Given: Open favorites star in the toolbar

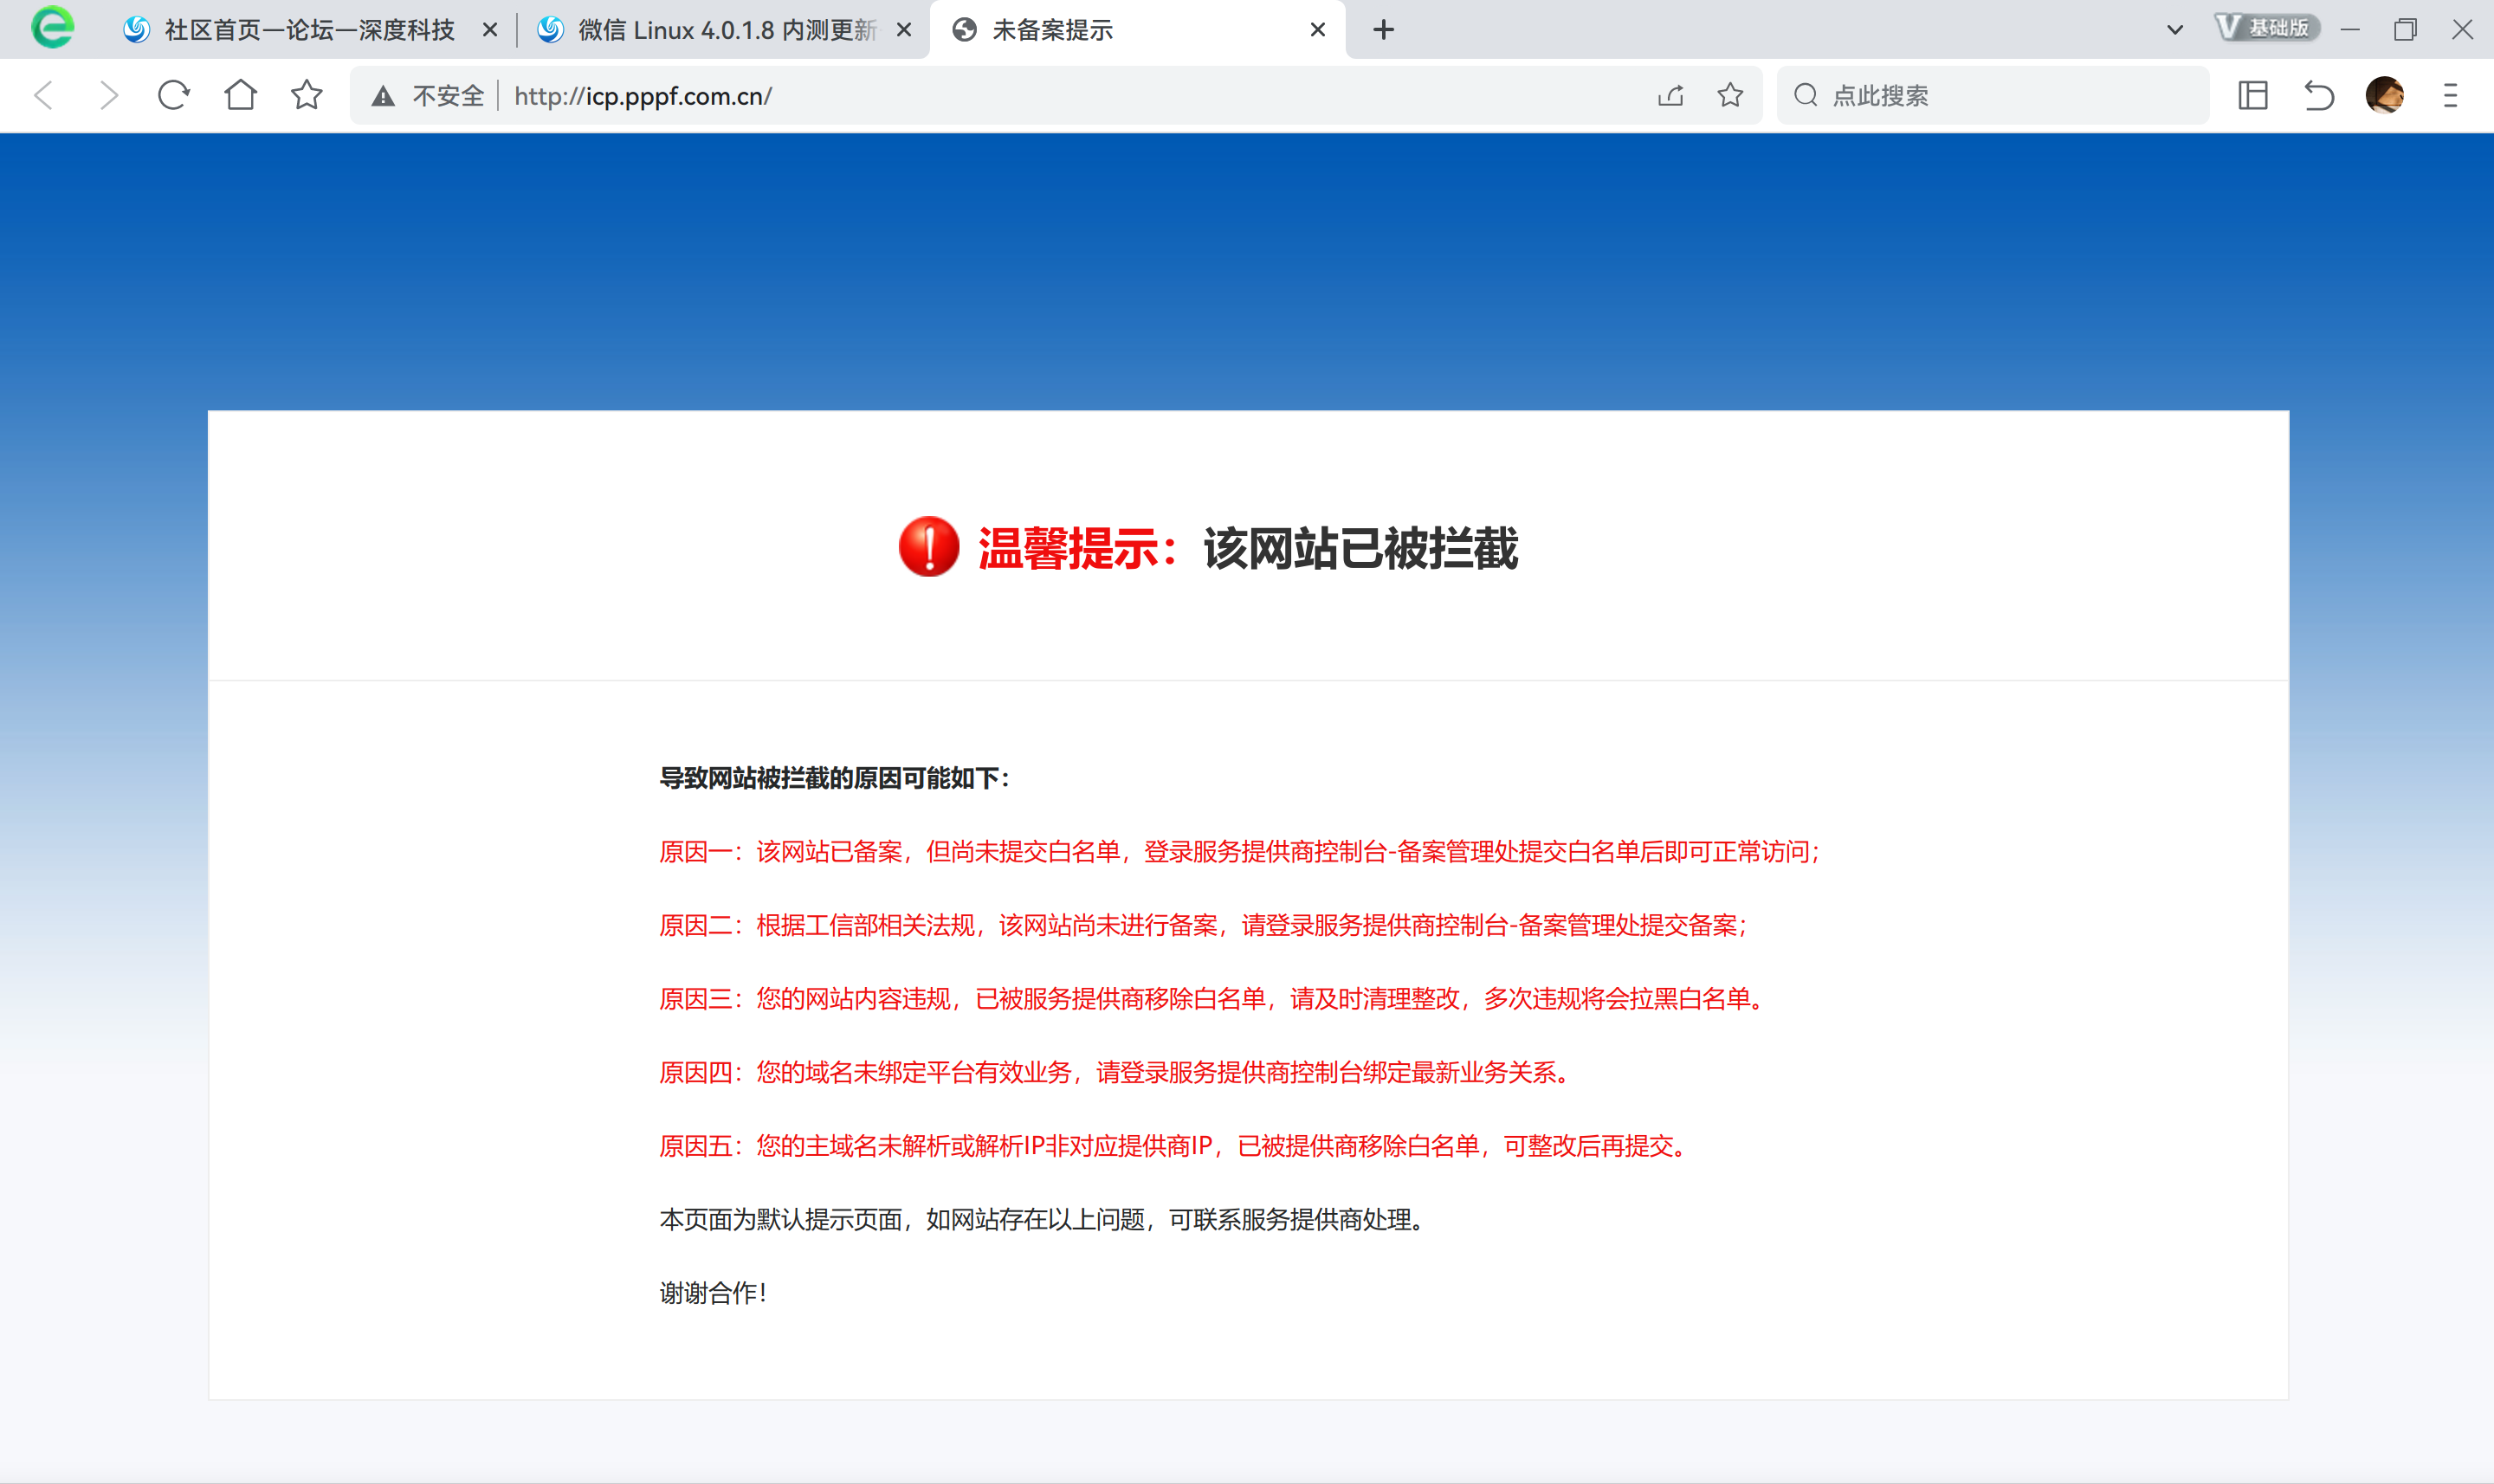Looking at the screenshot, I should tap(307, 95).
